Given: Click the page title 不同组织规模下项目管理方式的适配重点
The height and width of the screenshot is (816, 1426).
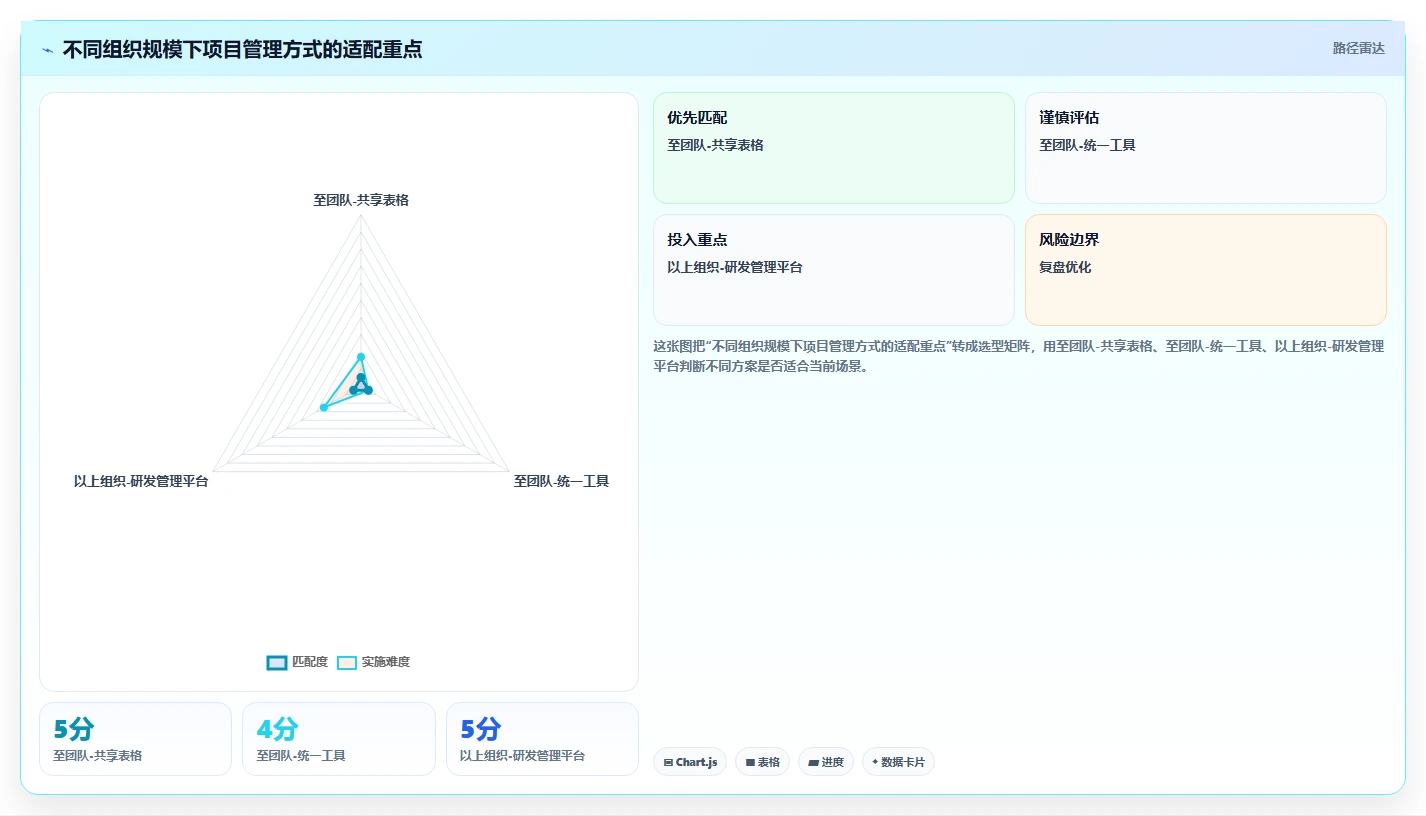Looking at the screenshot, I should (242, 49).
